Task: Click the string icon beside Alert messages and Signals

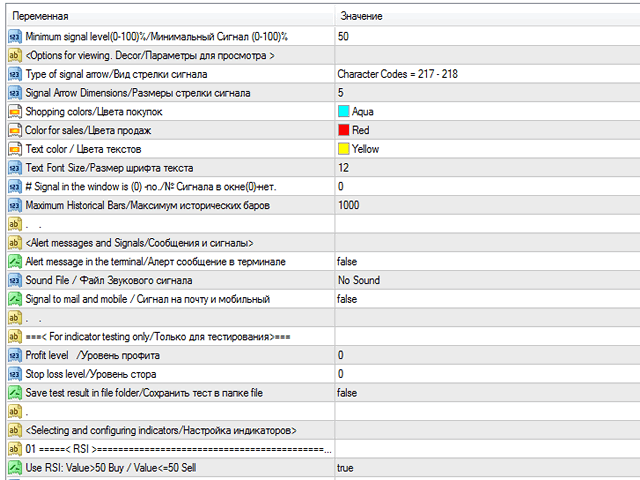Action: [x=15, y=243]
